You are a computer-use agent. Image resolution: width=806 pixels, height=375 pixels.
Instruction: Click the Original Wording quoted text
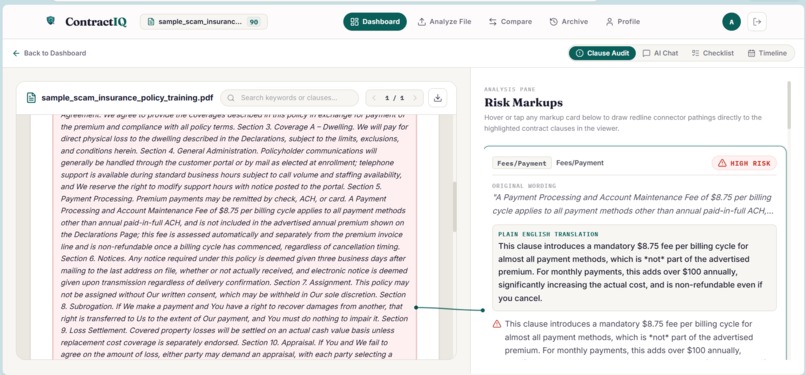[x=632, y=204]
